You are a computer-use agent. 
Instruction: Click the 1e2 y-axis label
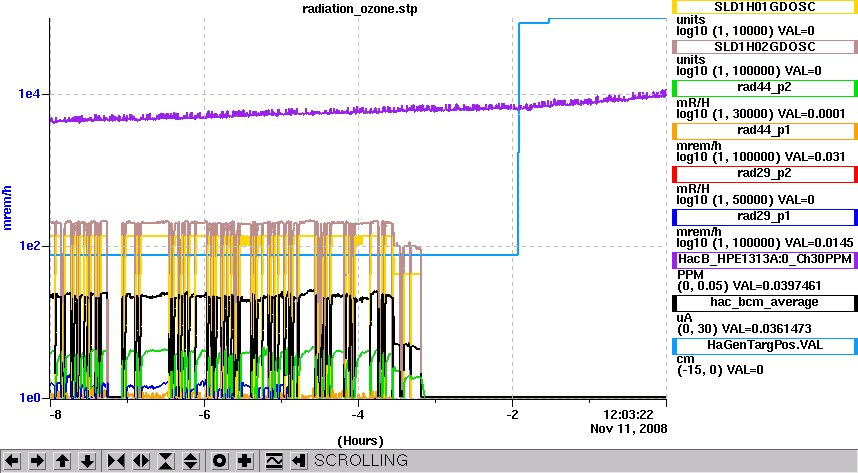tap(30, 246)
